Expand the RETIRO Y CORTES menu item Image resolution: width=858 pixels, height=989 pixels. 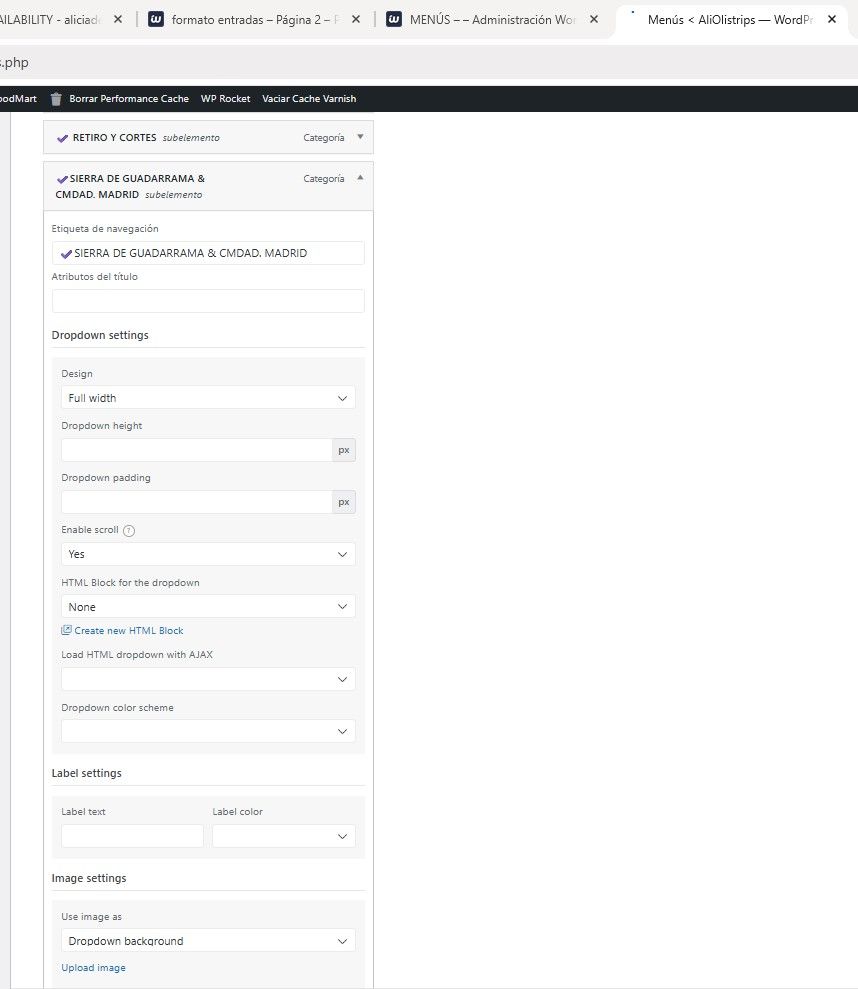pyautogui.click(x=360, y=137)
